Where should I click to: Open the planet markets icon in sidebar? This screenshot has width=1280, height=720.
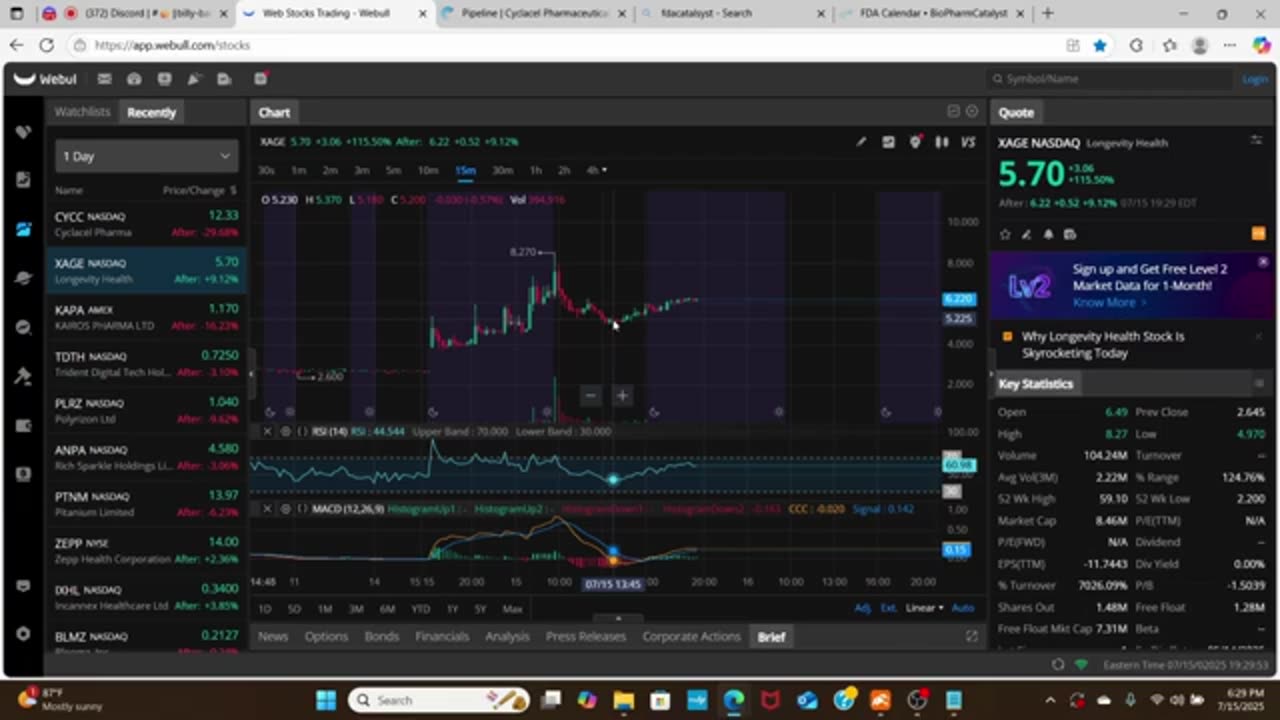24,278
